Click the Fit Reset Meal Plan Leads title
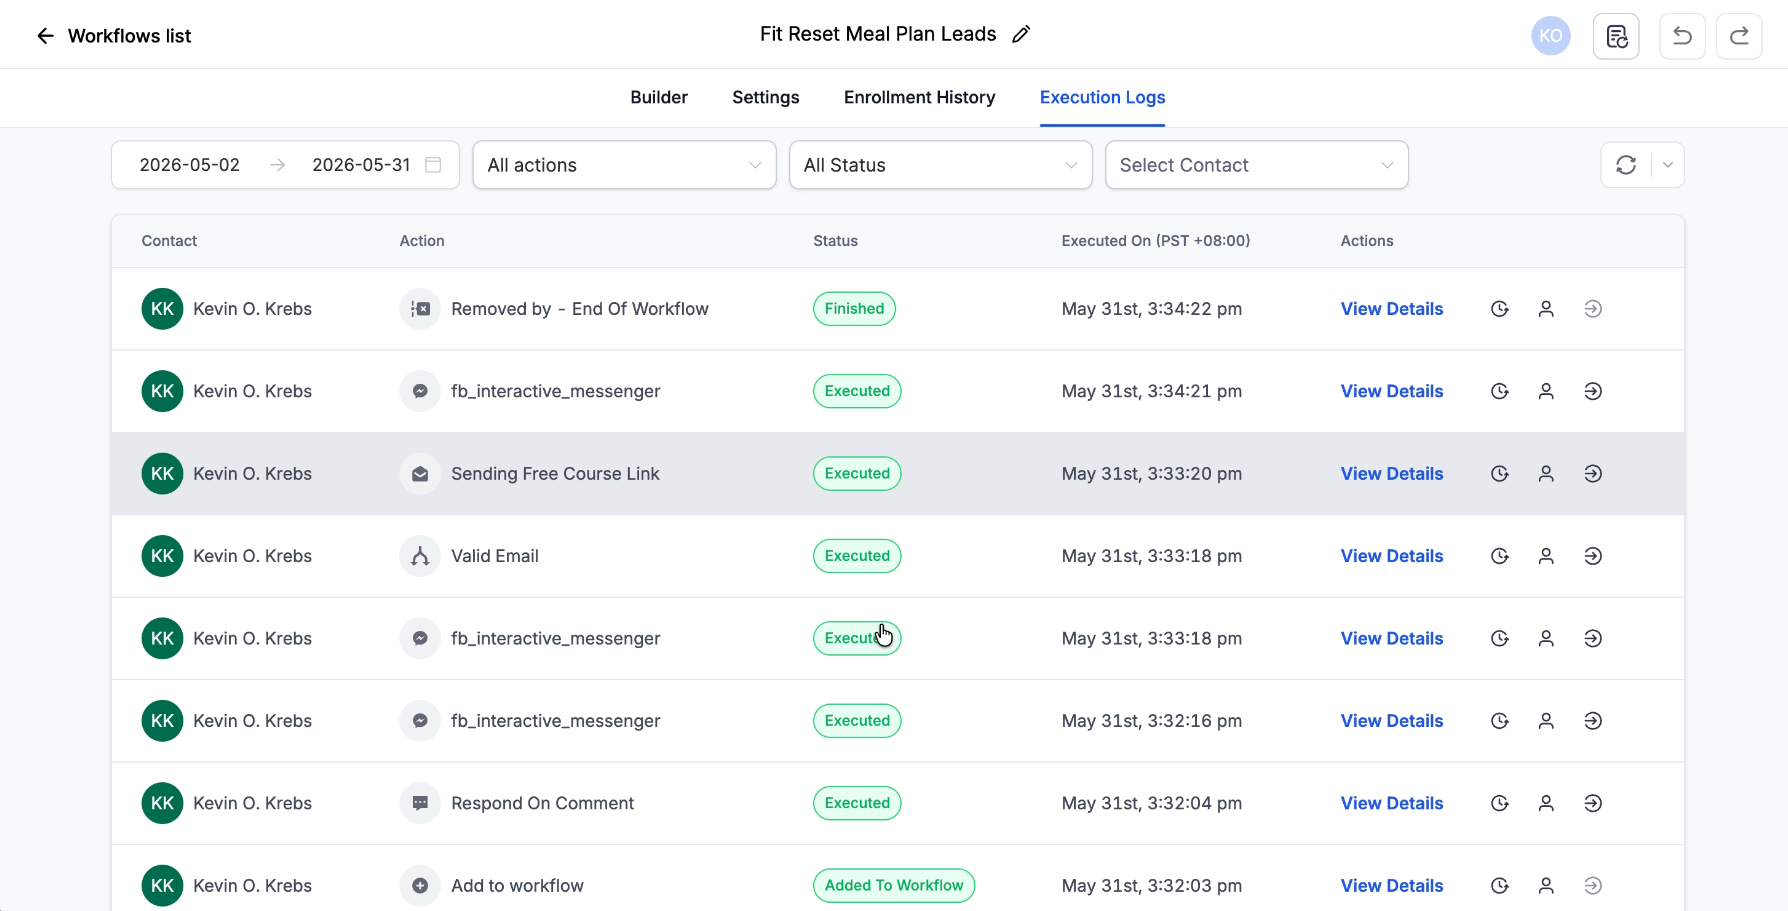 click(878, 34)
